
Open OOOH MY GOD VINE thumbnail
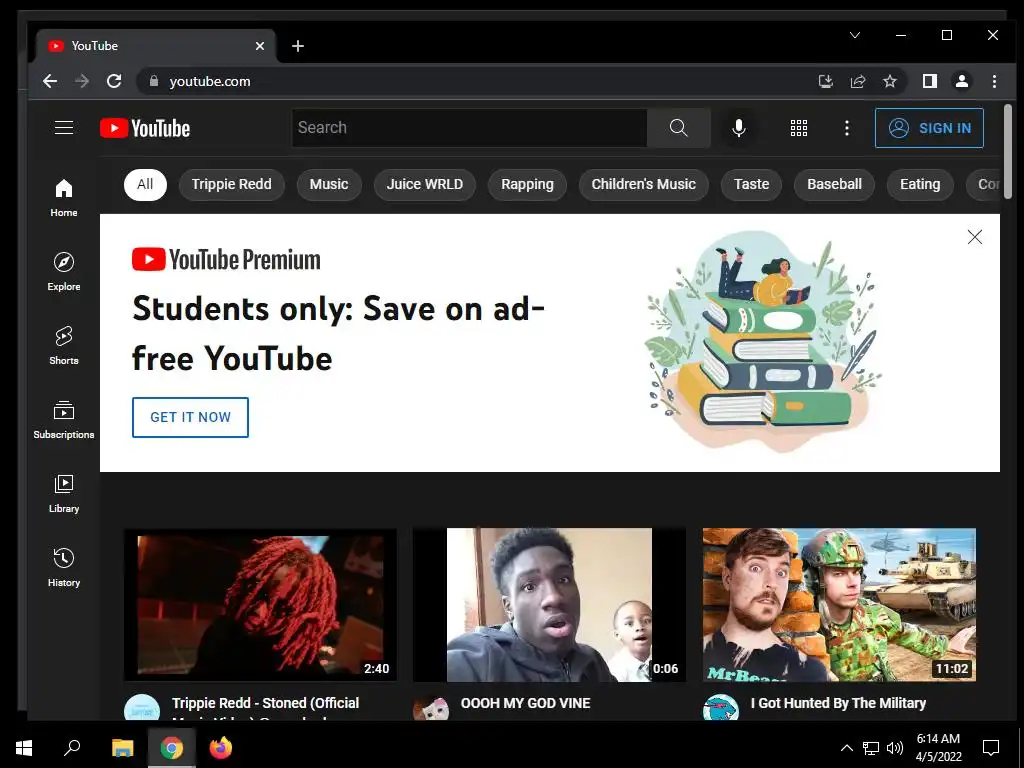point(549,605)
